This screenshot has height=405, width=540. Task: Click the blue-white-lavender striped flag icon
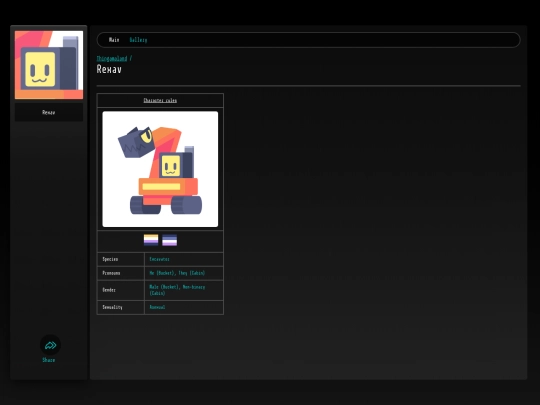(169, 240)
